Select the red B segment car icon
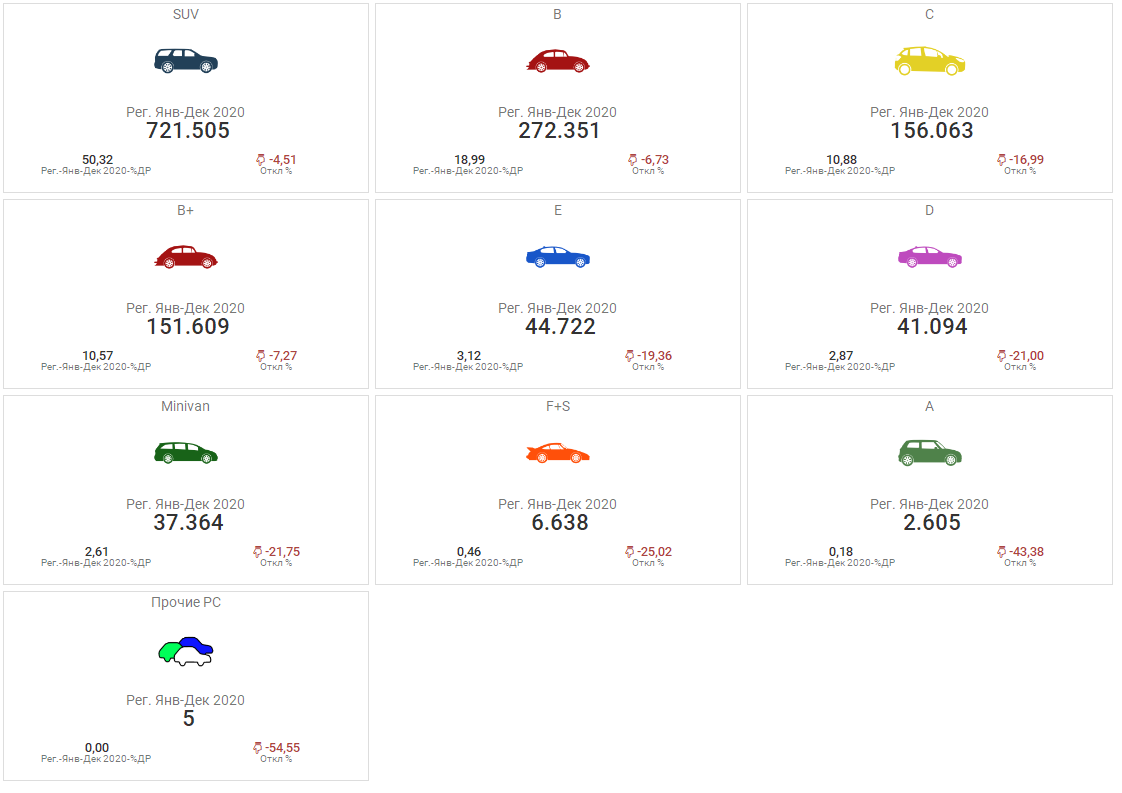Viewport: 1122px width, 793px height. [558, 60]
